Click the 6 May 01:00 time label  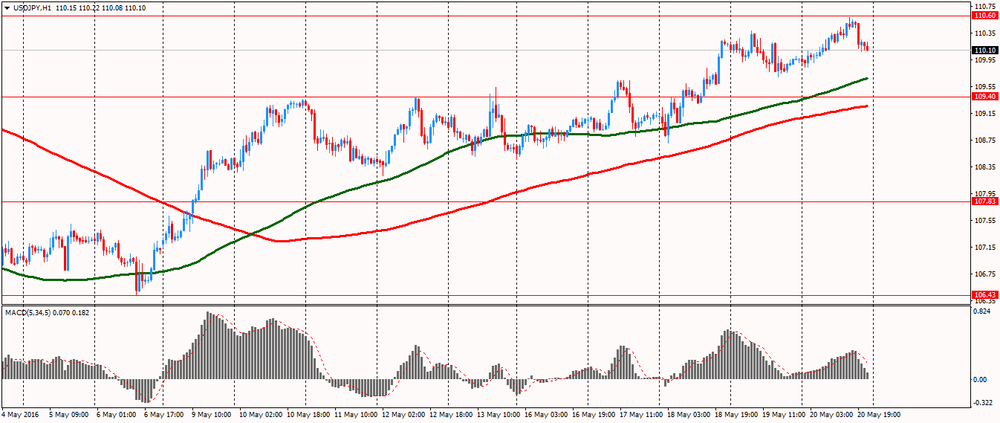point(115,414)
